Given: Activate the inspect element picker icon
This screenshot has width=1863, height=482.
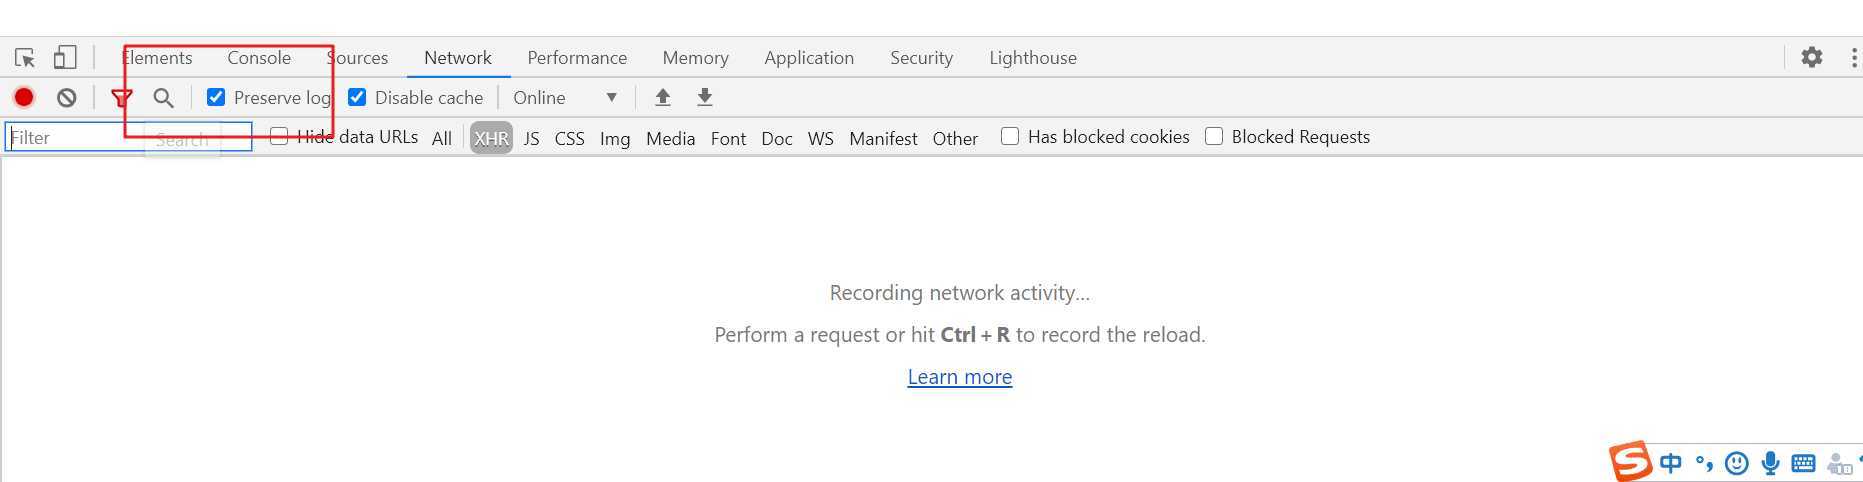Looking at the screenshot, I should (25, 58).
